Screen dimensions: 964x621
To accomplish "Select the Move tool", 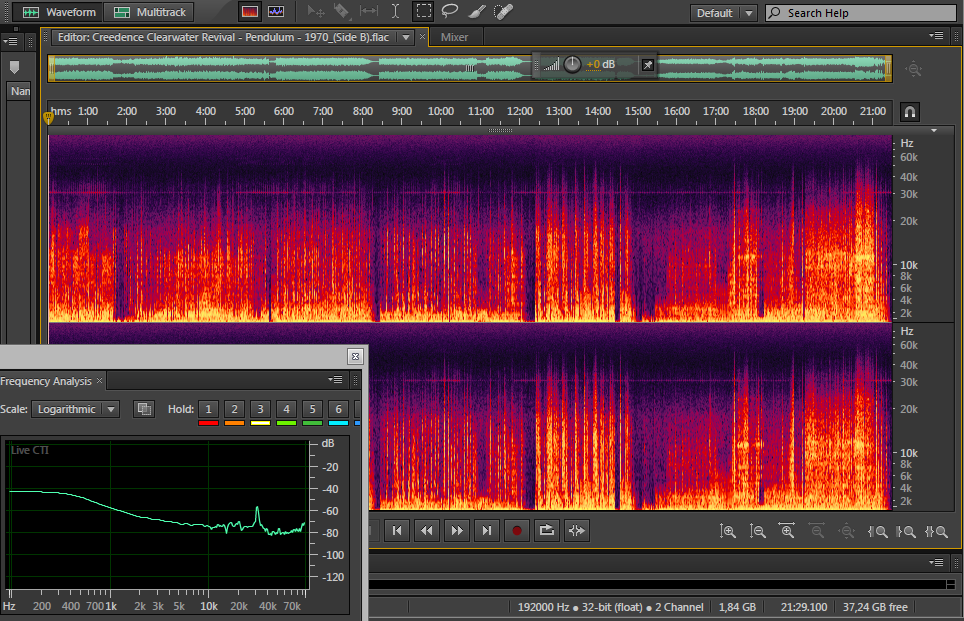I will tap(316, 12).
